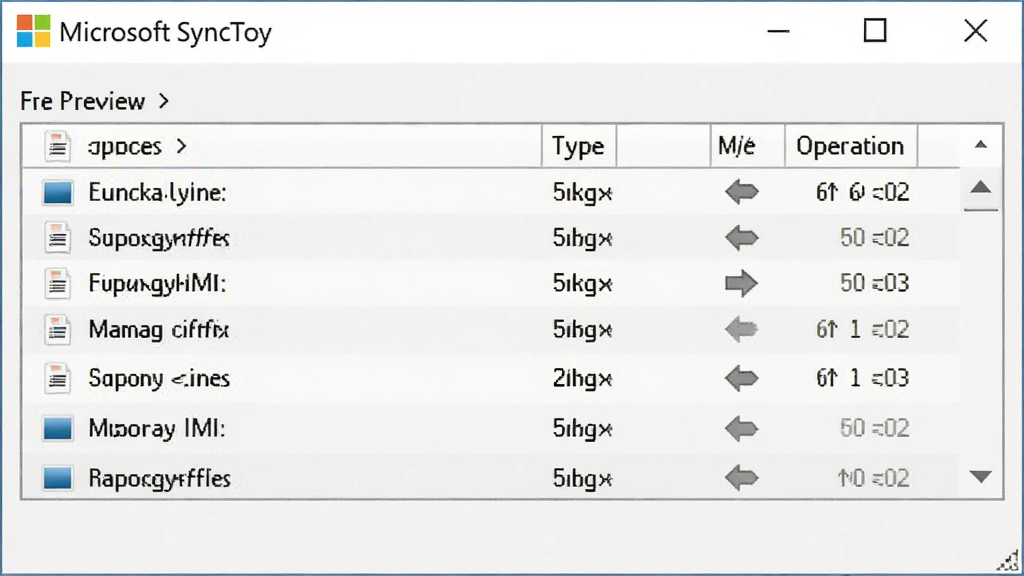
Task: Close the Microsoft SyncToy window
Action: tap(976, 31)
